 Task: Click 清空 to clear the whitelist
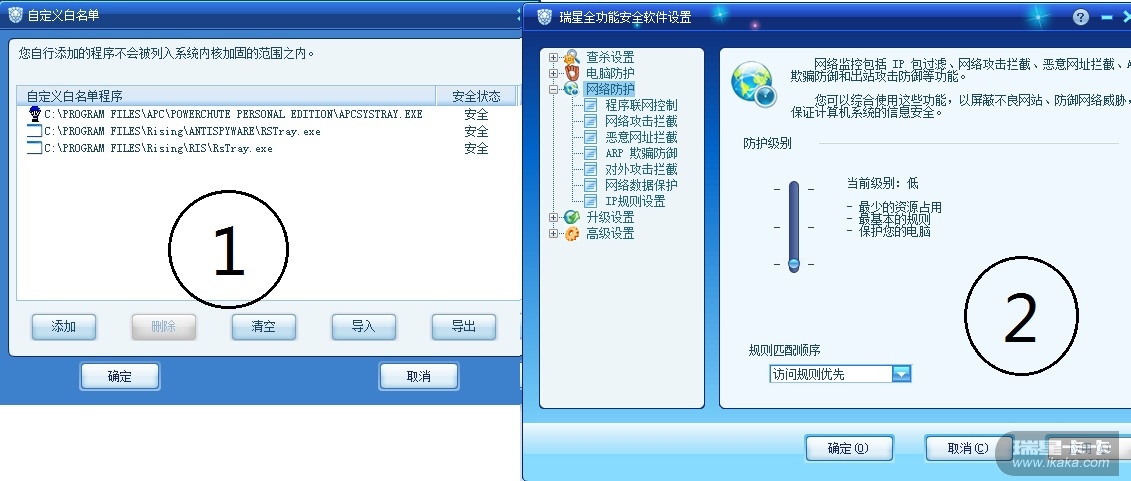[x=263, y=327]
